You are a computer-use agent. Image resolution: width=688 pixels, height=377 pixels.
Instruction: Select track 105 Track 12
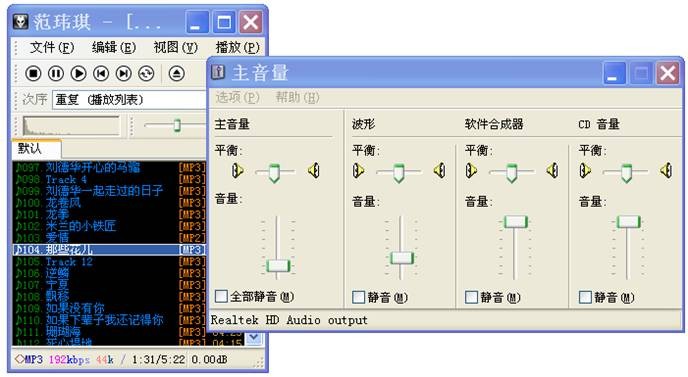tap(109, 262)
